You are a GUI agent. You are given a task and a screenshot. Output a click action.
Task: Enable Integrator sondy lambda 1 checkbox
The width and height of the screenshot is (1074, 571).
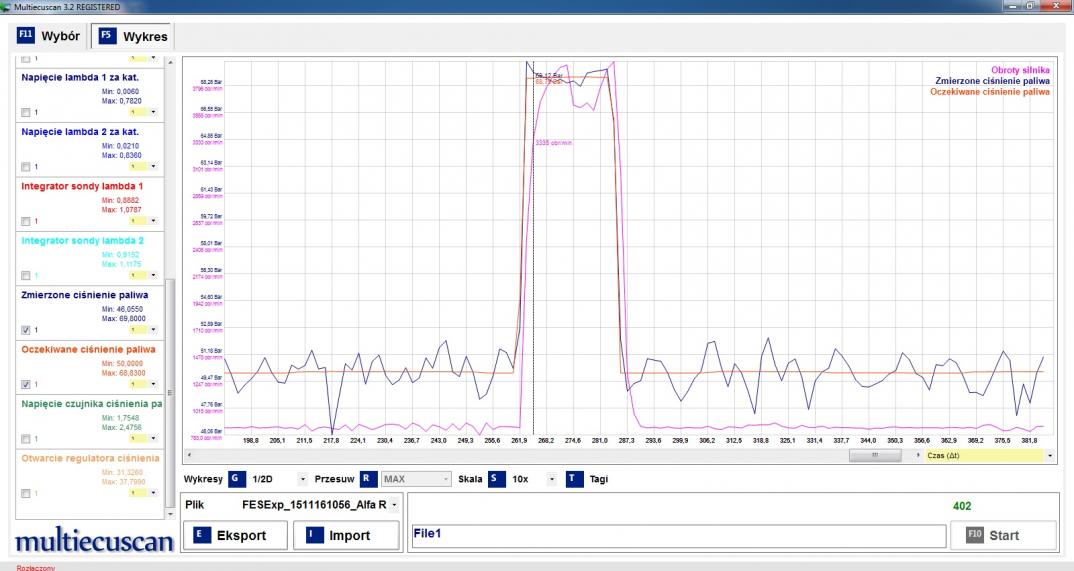26,220
